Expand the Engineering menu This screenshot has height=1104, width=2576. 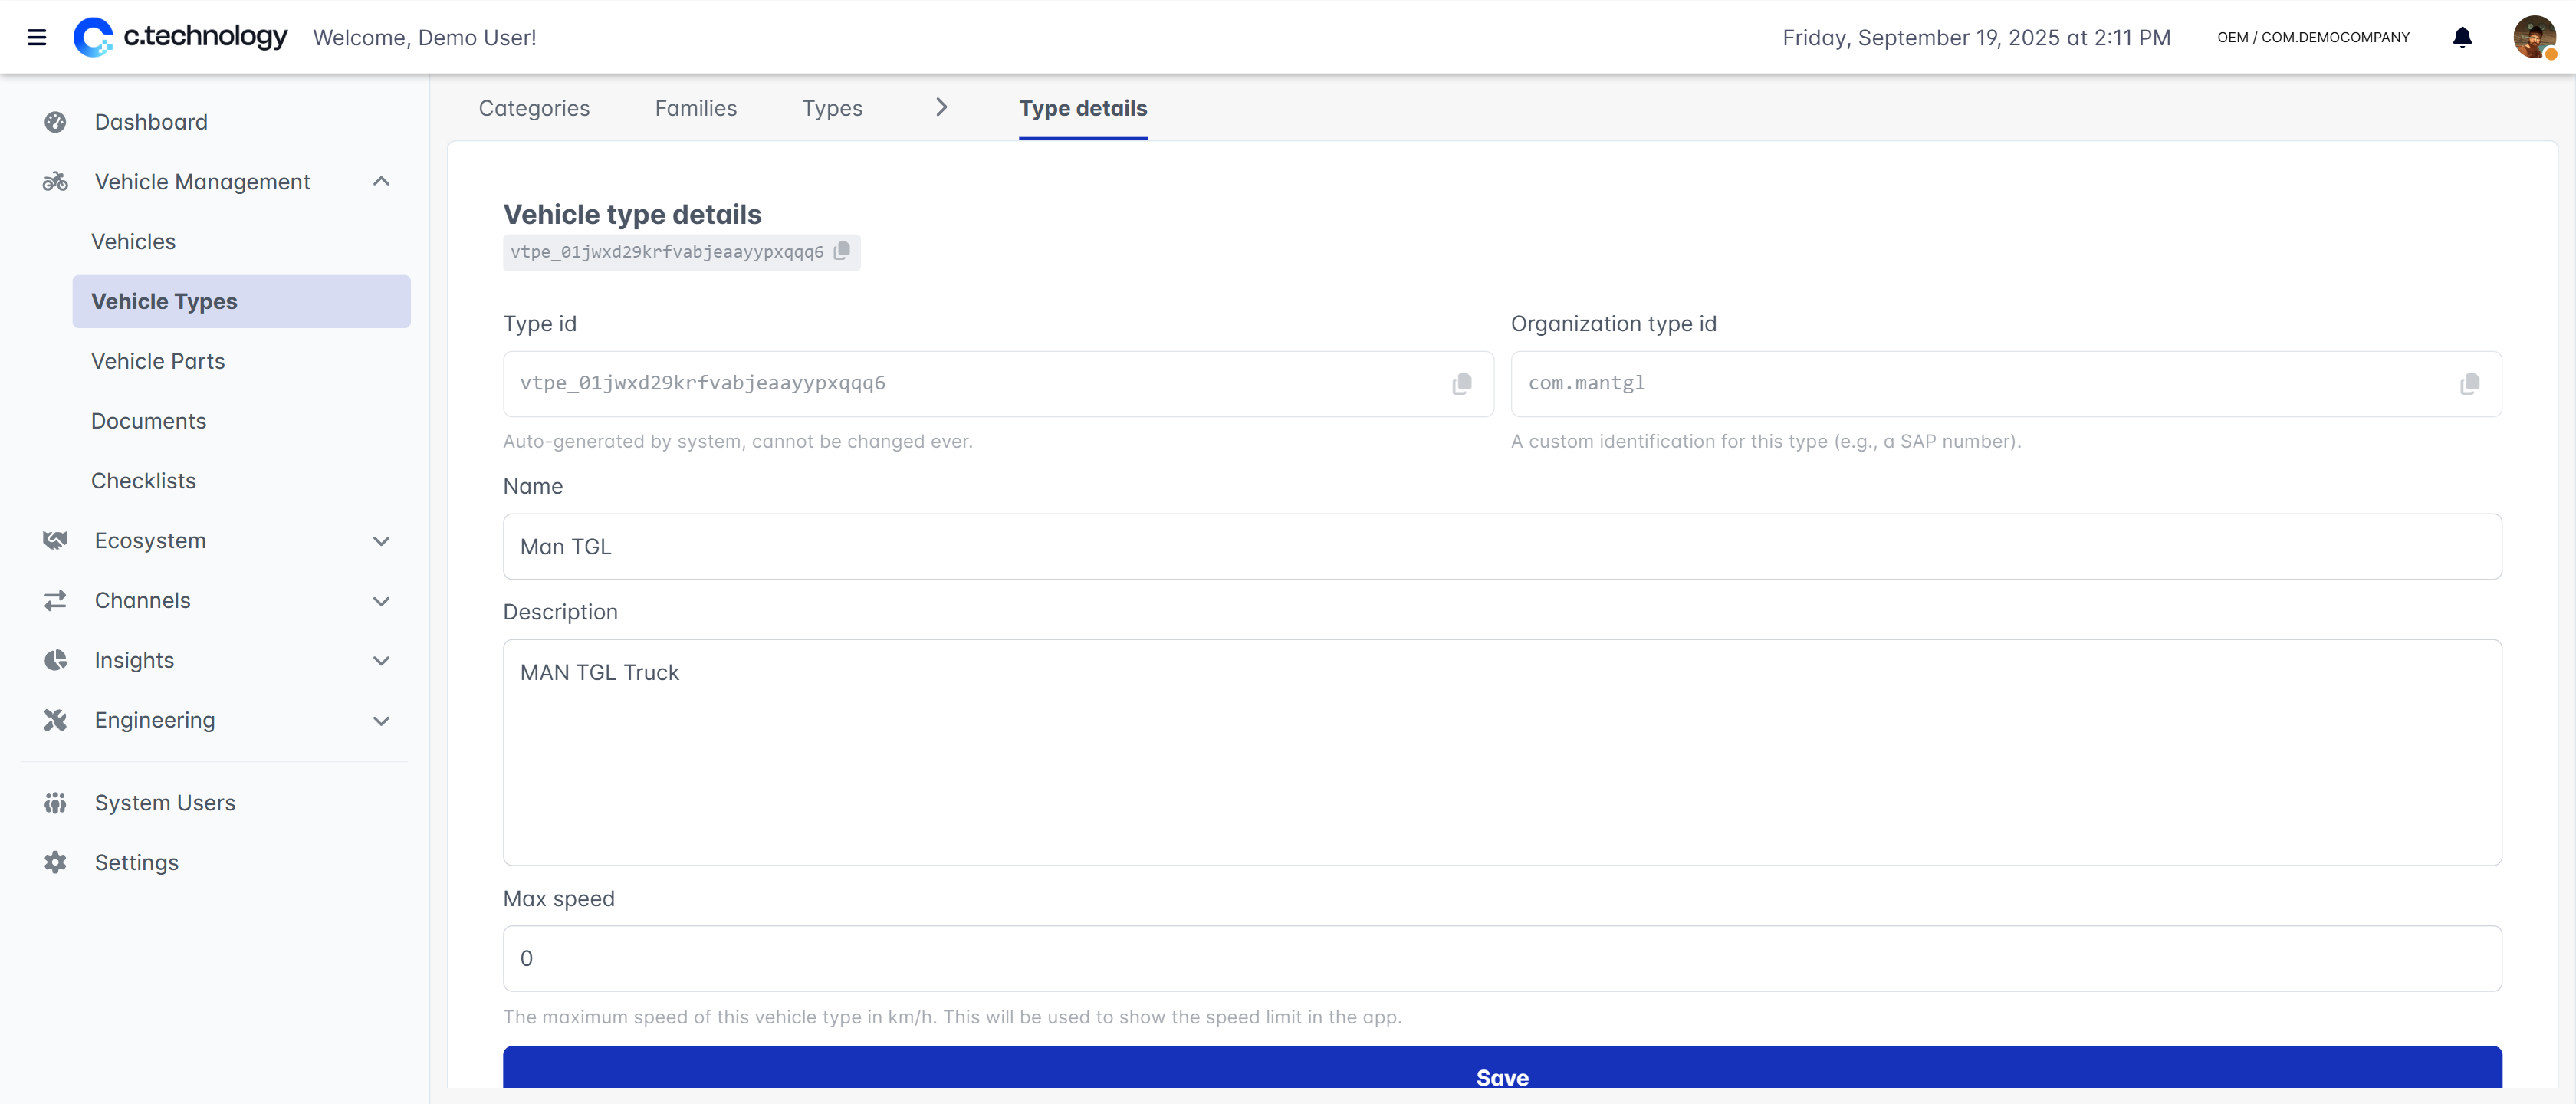click(381, 720)
